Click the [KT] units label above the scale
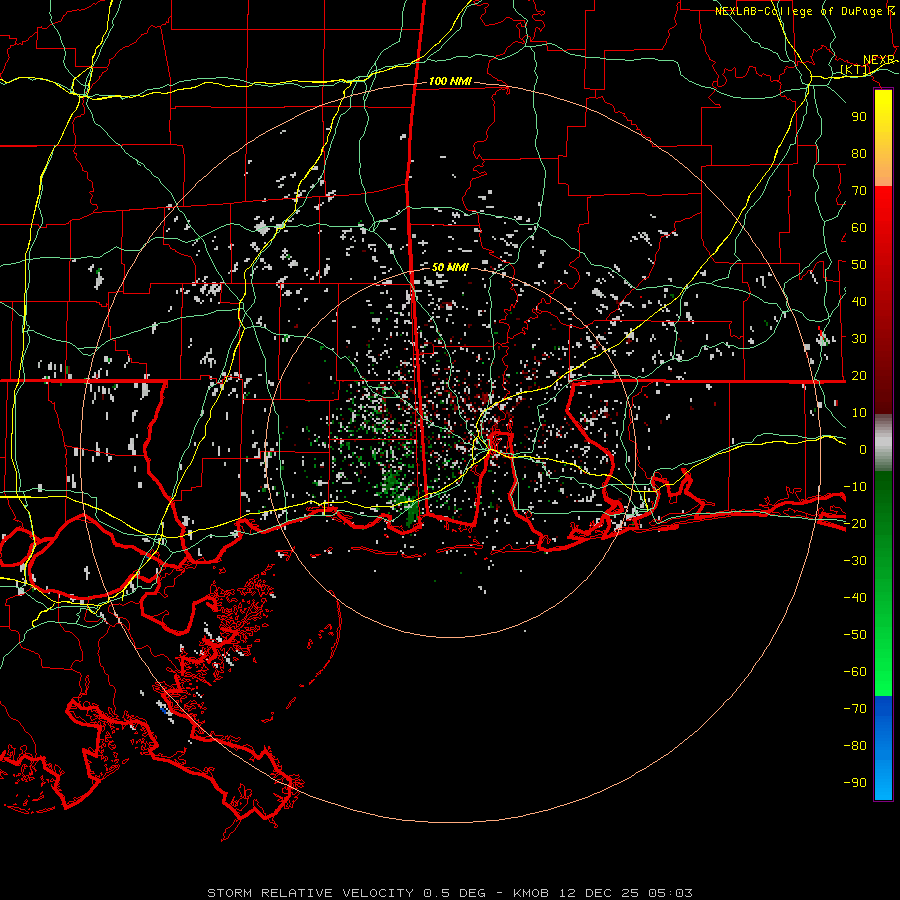Viewport: 900px width, 900px height. [855, 70]
